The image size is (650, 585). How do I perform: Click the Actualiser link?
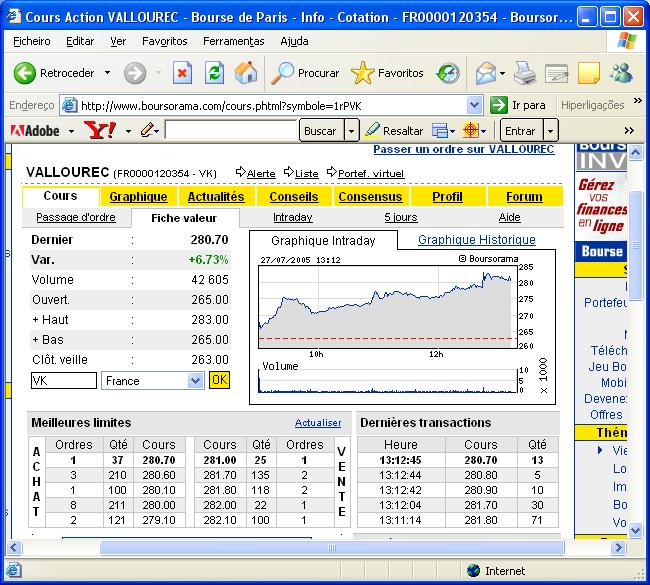click(x=317, y=423)
